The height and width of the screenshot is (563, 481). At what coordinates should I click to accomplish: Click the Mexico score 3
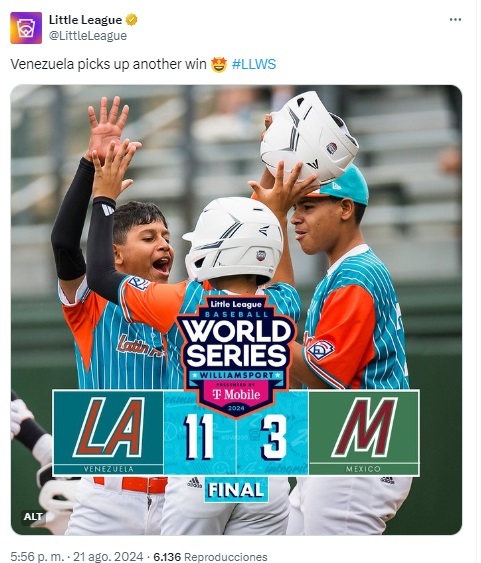point(274,436)
